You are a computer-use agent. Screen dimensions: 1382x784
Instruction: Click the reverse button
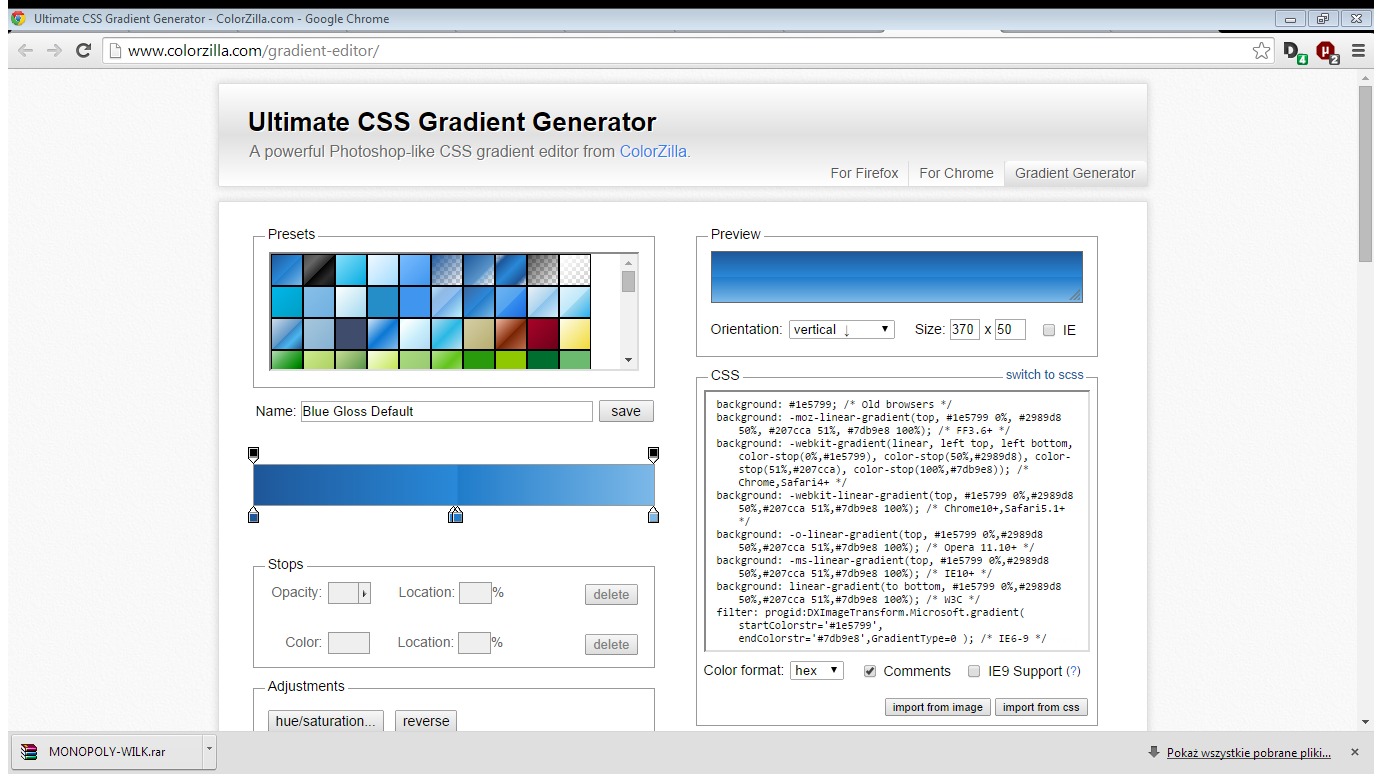[426, 721]
